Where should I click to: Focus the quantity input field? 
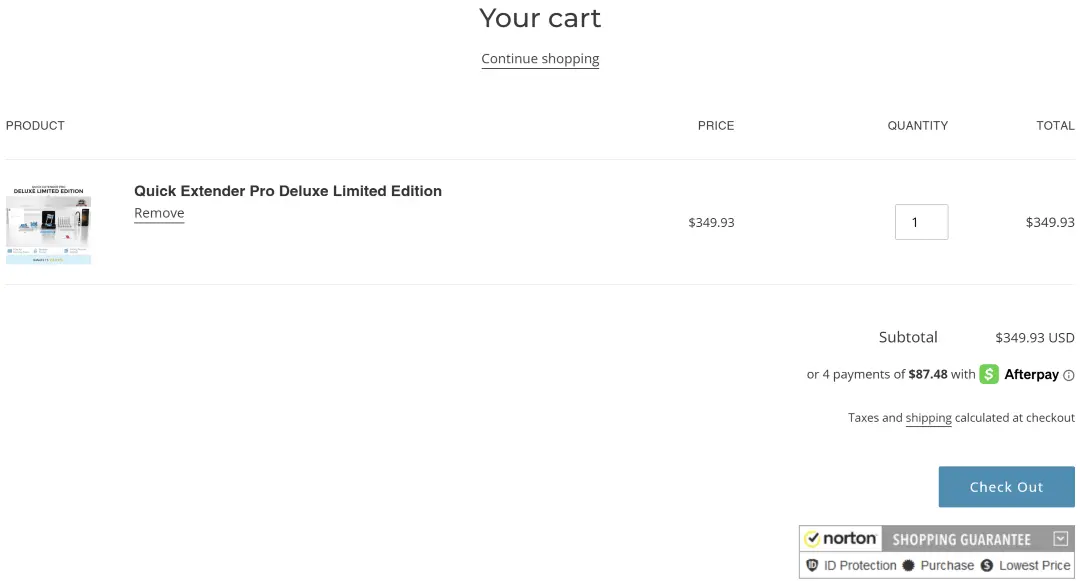tap(921, 222)
